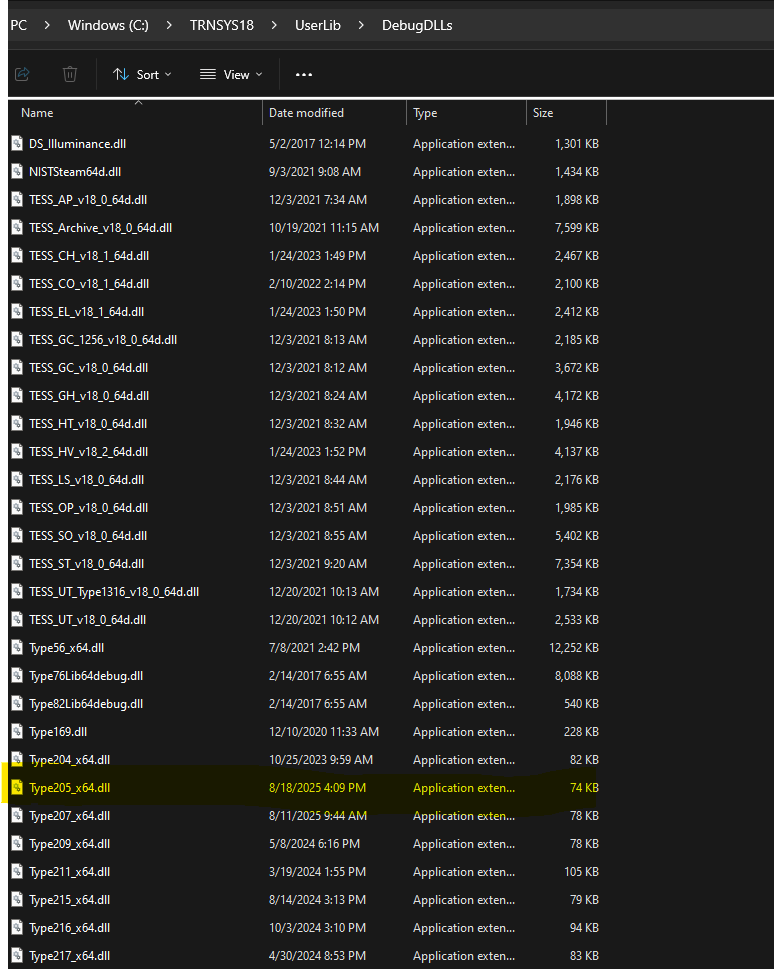774x969 pixels.
Task: Select the TESS_Archive_v18_0_64d.dll file name
Action: point(100,228)
